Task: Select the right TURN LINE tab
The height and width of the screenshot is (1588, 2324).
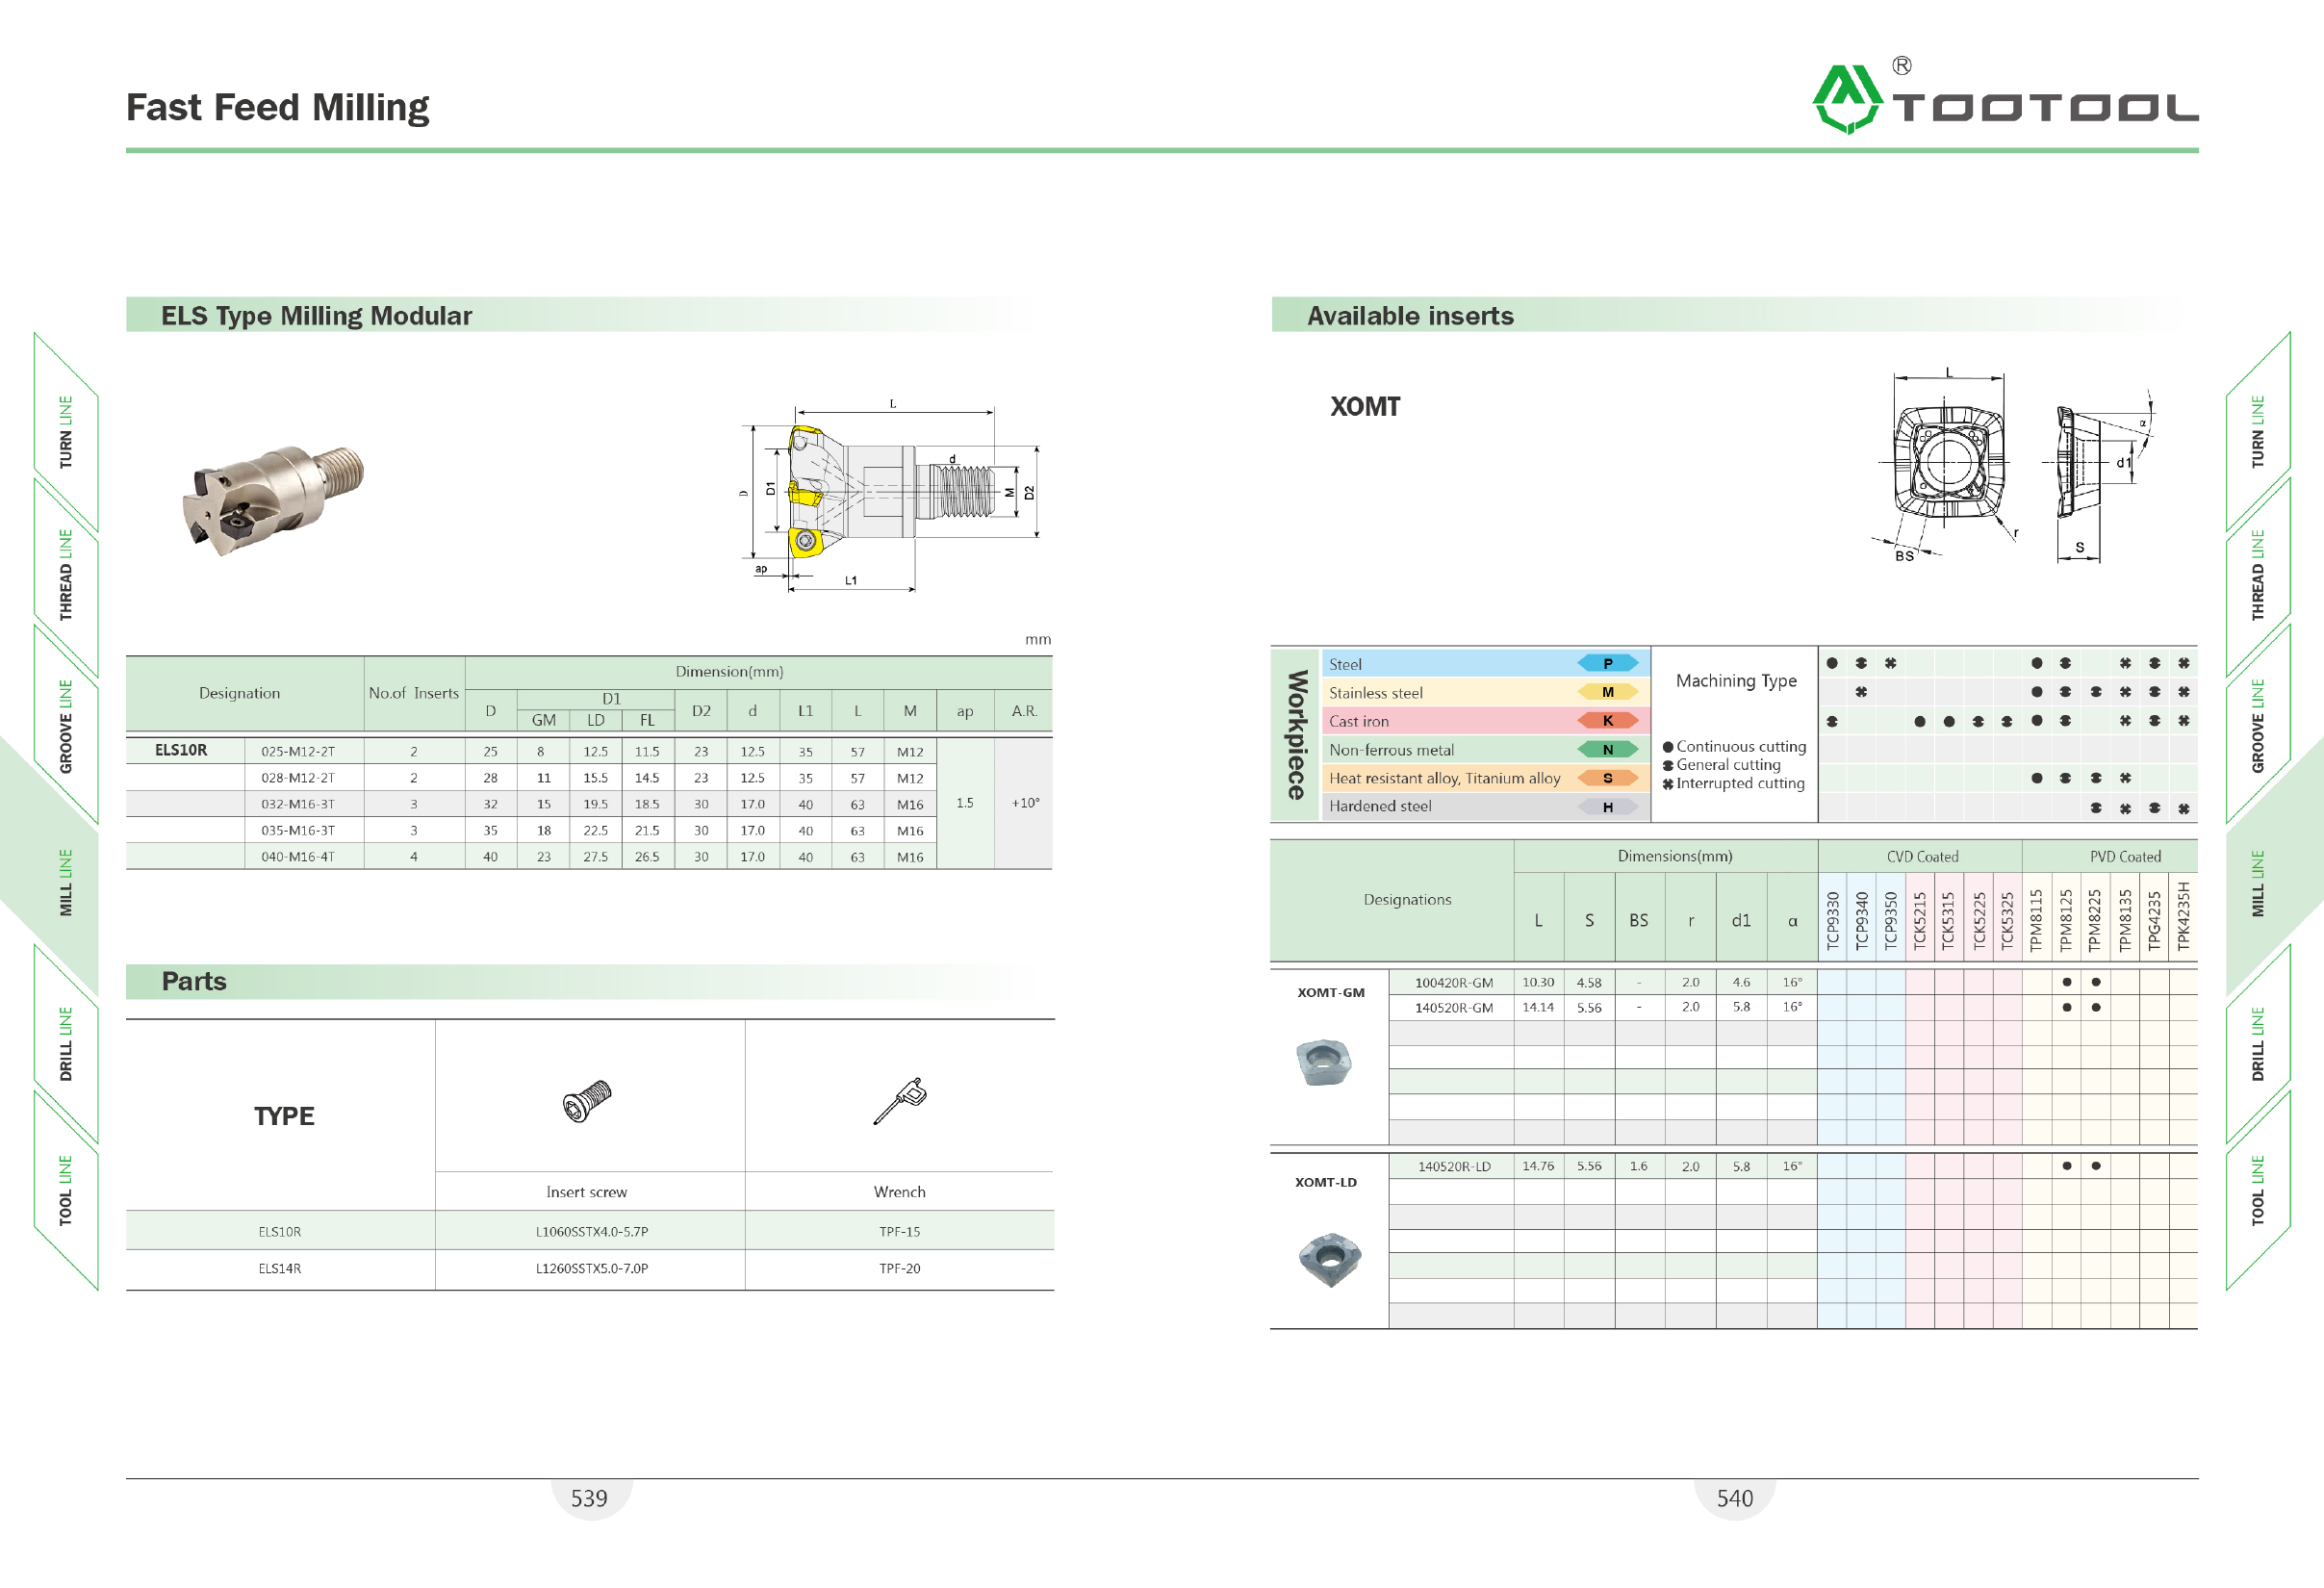Action: 2258,432
